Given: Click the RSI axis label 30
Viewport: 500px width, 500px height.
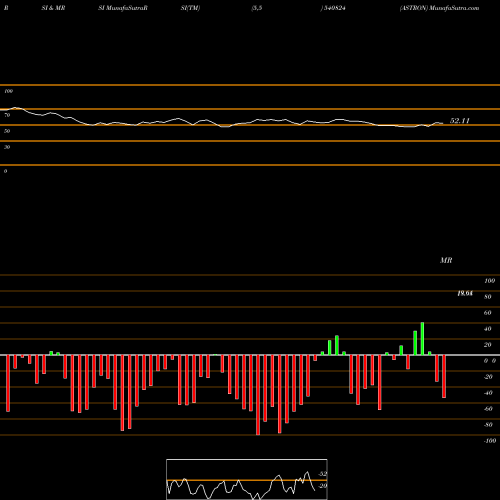Looking at the screenshot, I should 7,147.
